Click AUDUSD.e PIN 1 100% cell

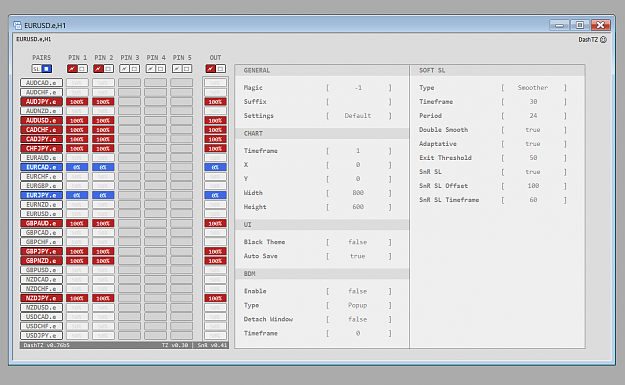tap(77, 120)
